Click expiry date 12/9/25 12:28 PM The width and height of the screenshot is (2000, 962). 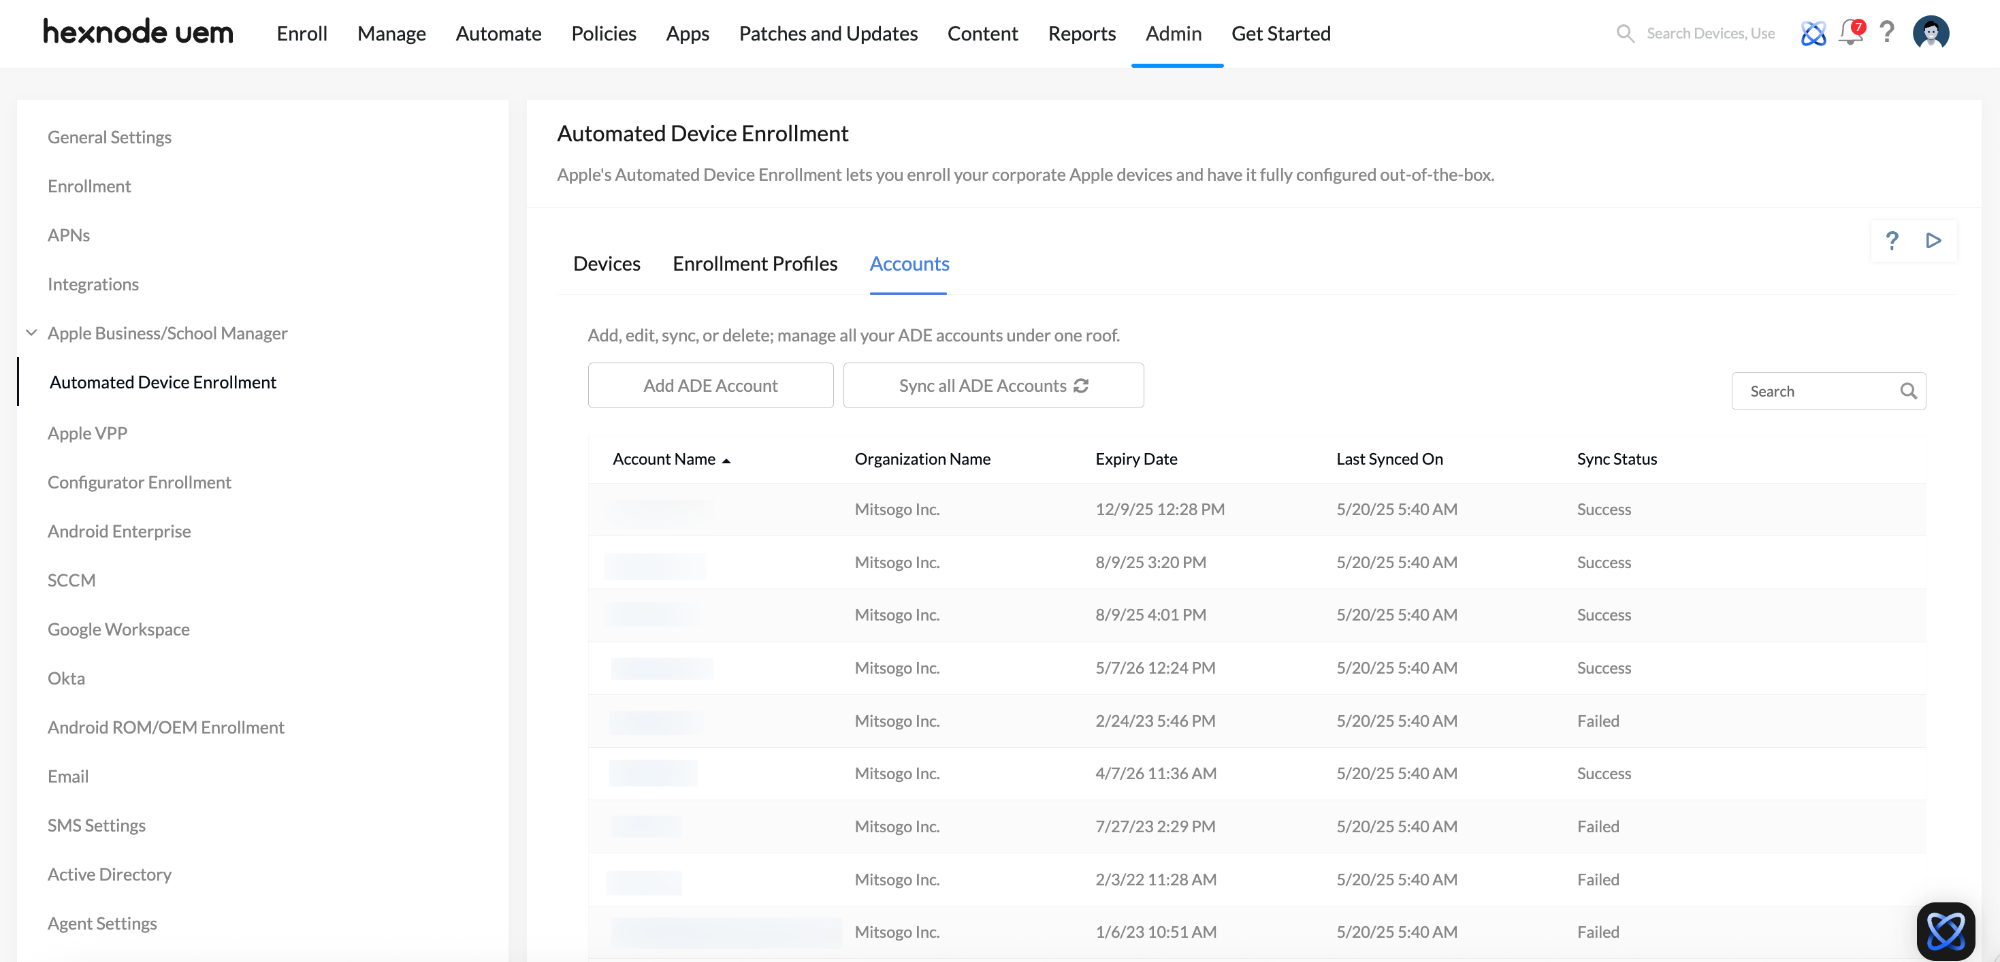click(x=1160, y=509)
